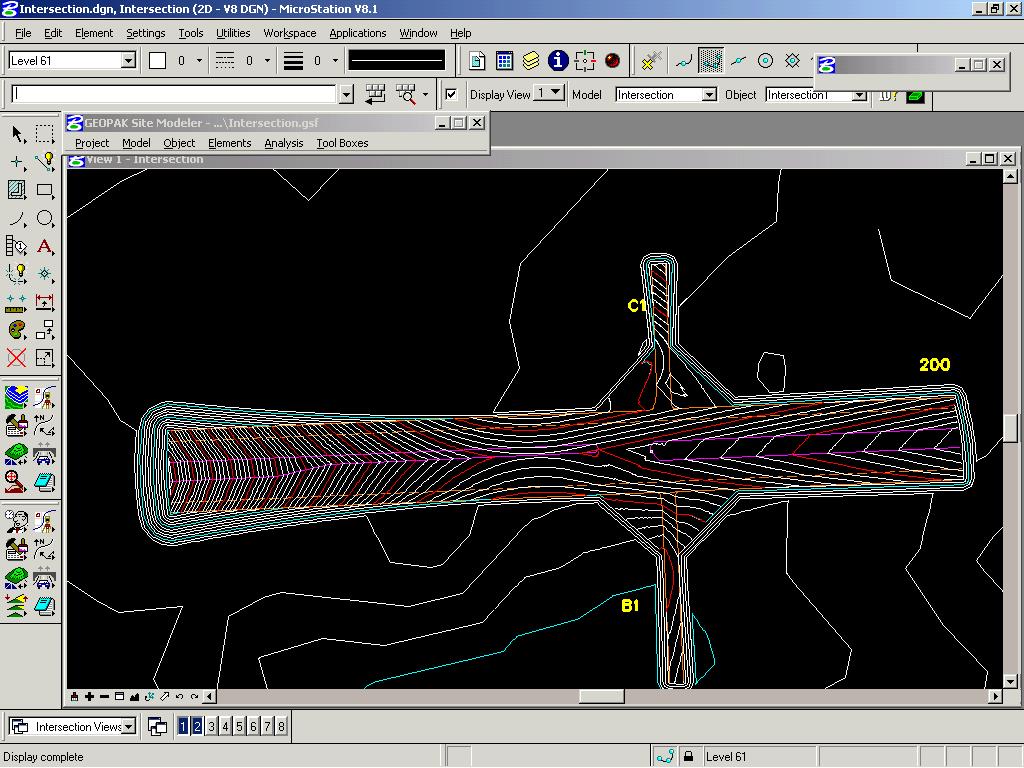Toggle view window 2 button

click(x=197, y=726)
